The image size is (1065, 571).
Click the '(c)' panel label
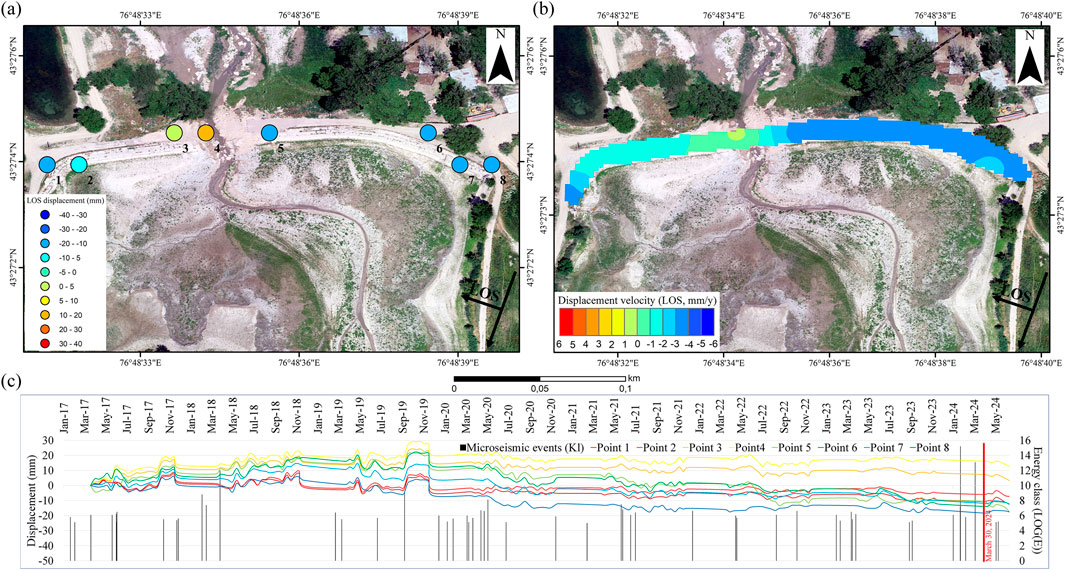pyautogui.click(x=10, y=383)
